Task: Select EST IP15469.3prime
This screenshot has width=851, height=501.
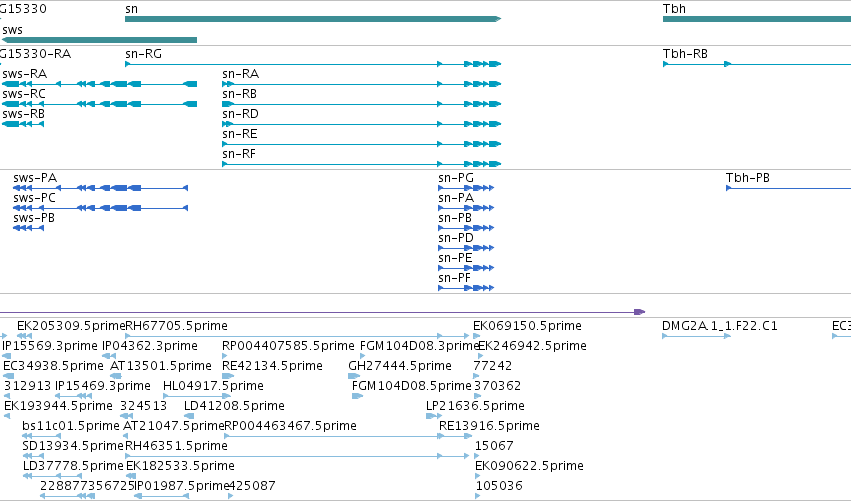Action: pyautogui.click(x=103, y=386)
